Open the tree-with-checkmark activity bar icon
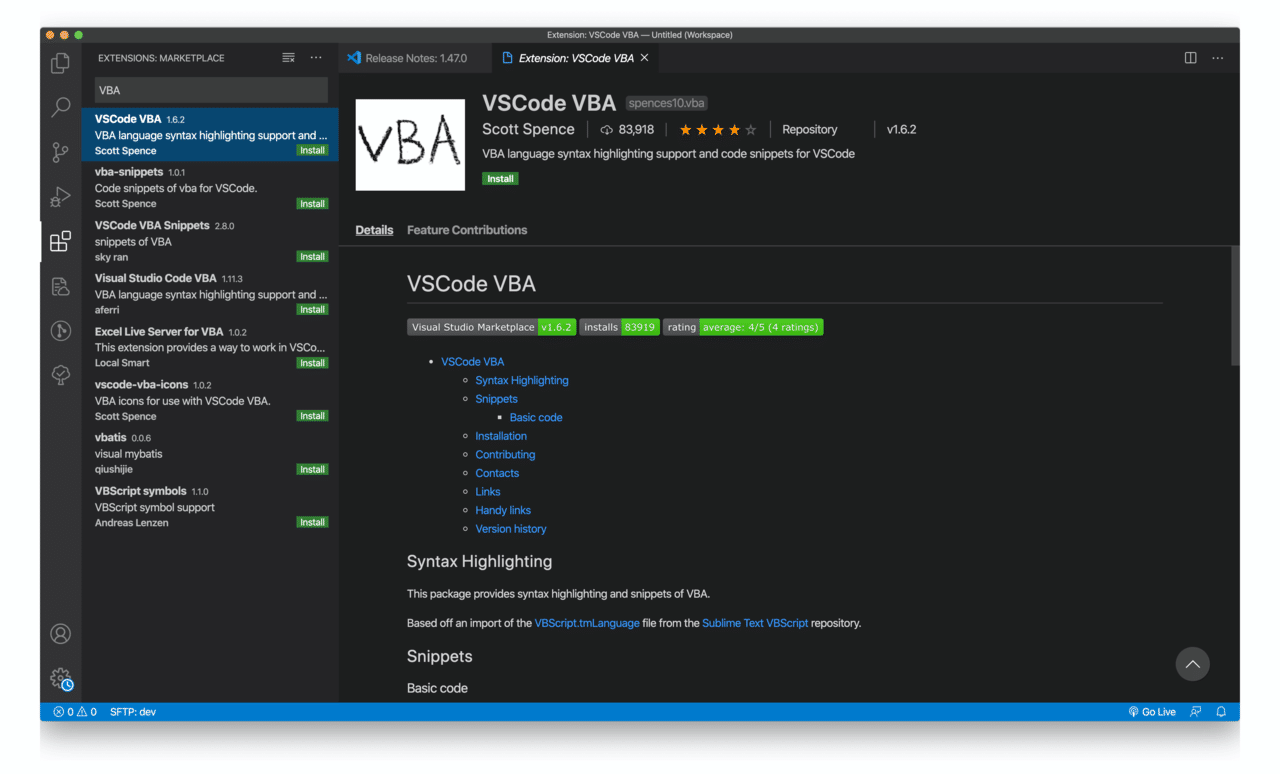 tap(61, 375)
